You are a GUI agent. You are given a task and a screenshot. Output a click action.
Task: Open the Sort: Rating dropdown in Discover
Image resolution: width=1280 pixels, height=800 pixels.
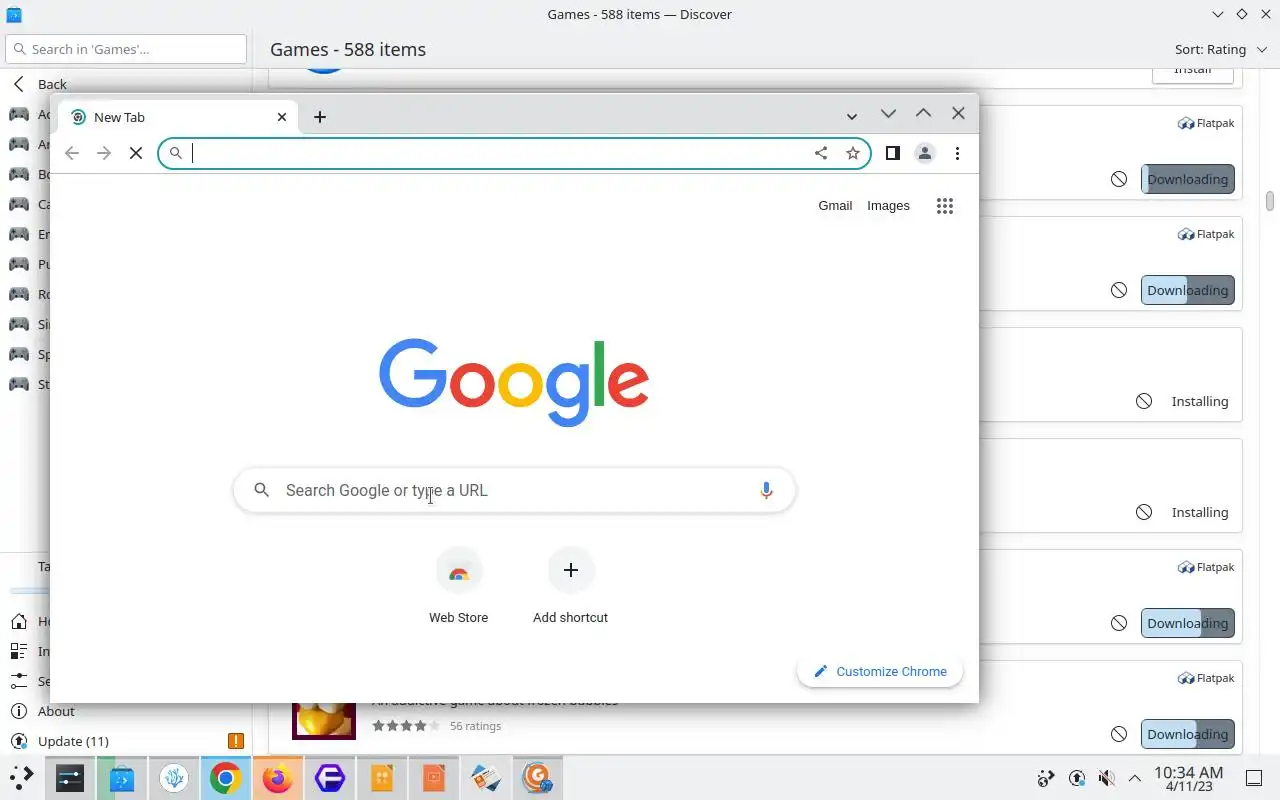pos(1220,49)
